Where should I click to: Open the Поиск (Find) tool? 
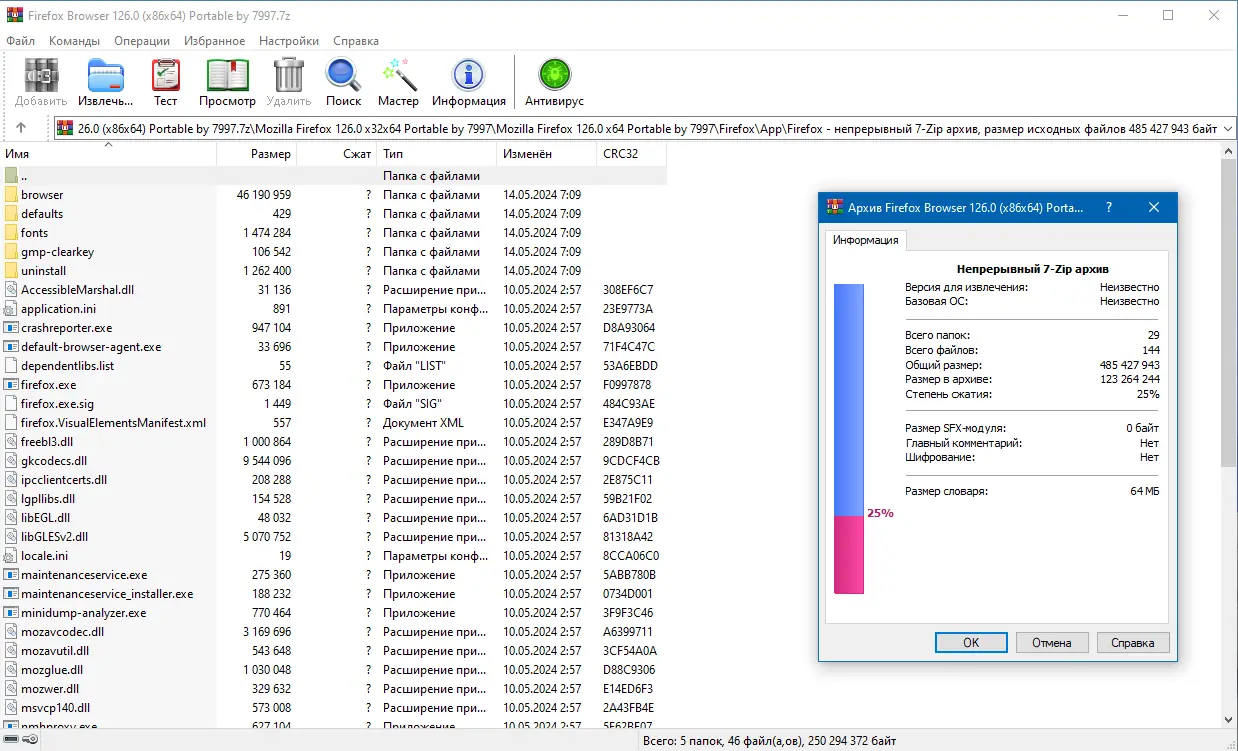coord(343,76)
